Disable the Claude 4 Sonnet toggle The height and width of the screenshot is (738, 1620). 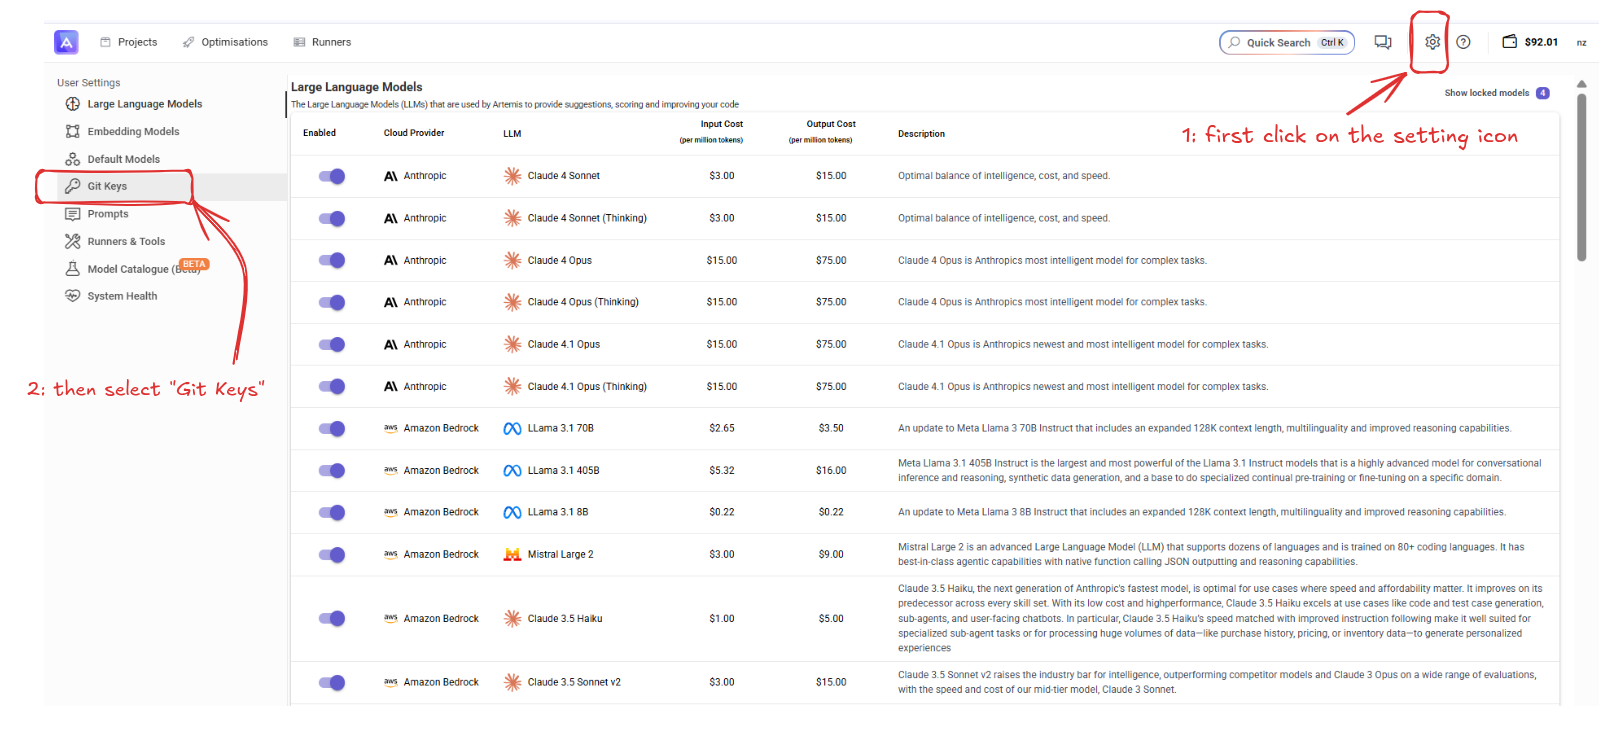point(332,176)
